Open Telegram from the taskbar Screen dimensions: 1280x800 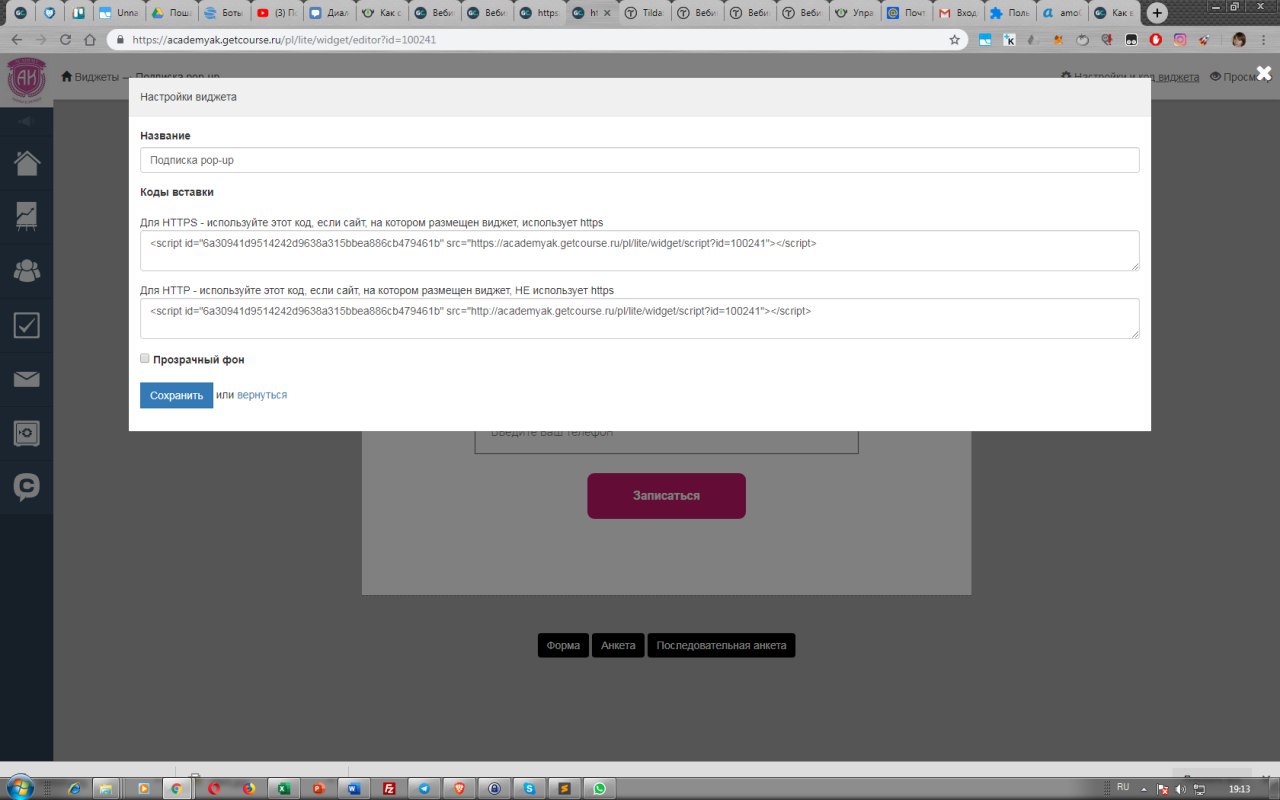coord(424,788)
